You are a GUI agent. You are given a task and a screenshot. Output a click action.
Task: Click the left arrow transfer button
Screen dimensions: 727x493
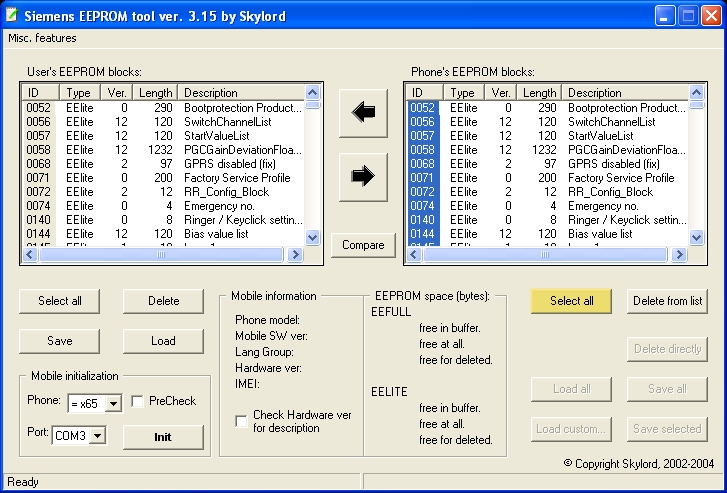tap(363, 113)
